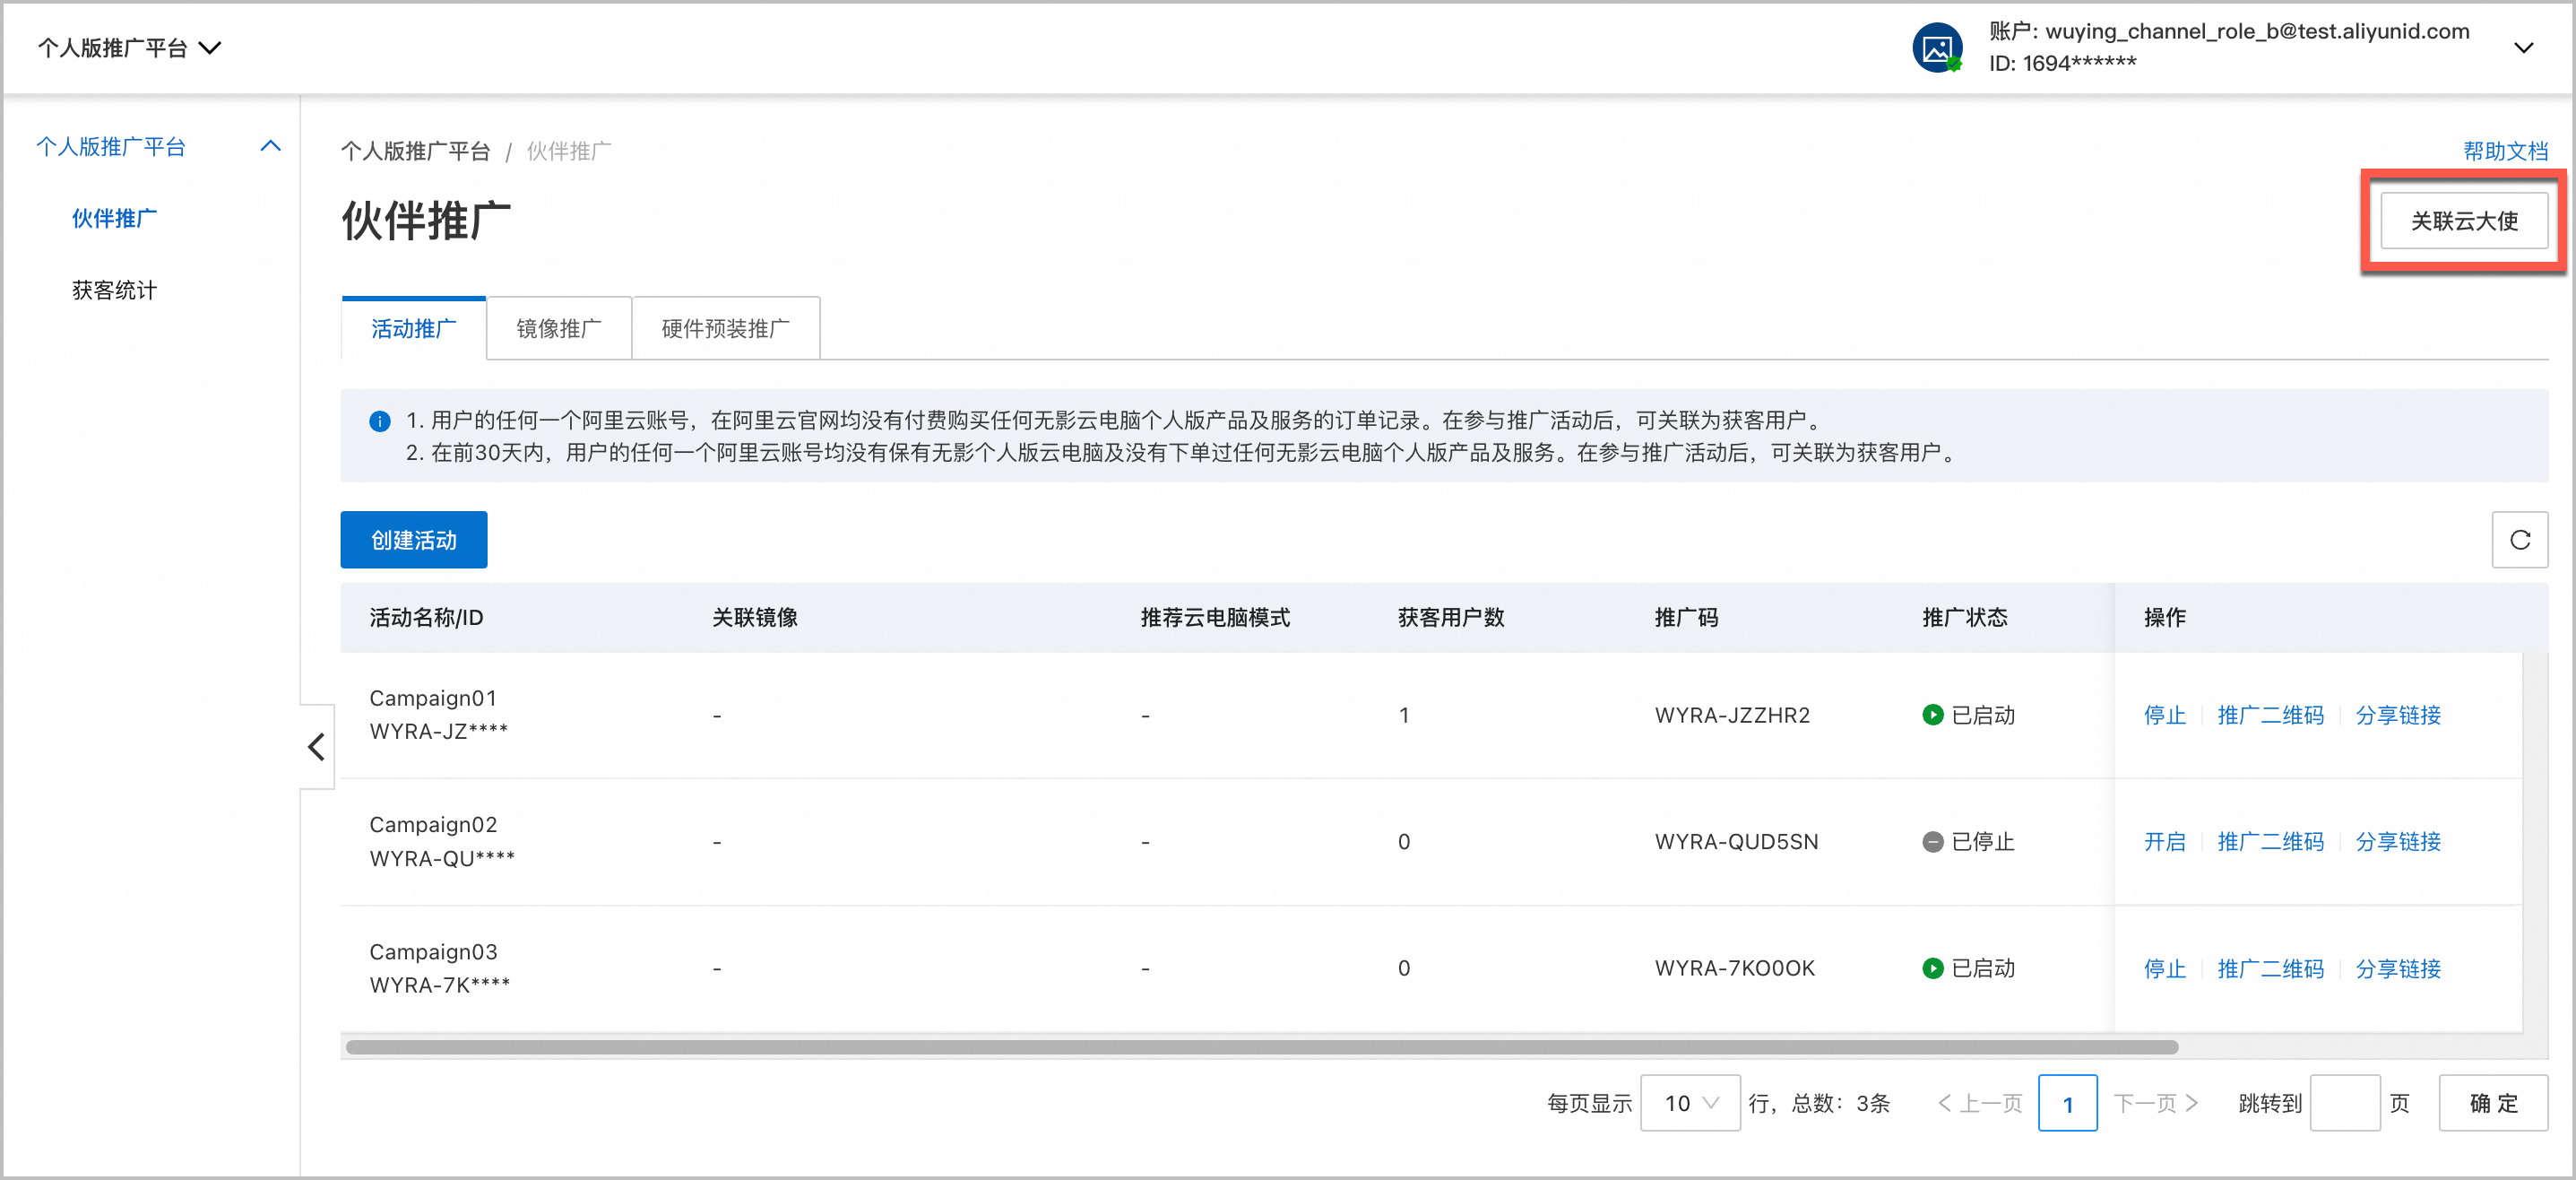Switch to the 硬件预装推广 tab

click(724, 327)
